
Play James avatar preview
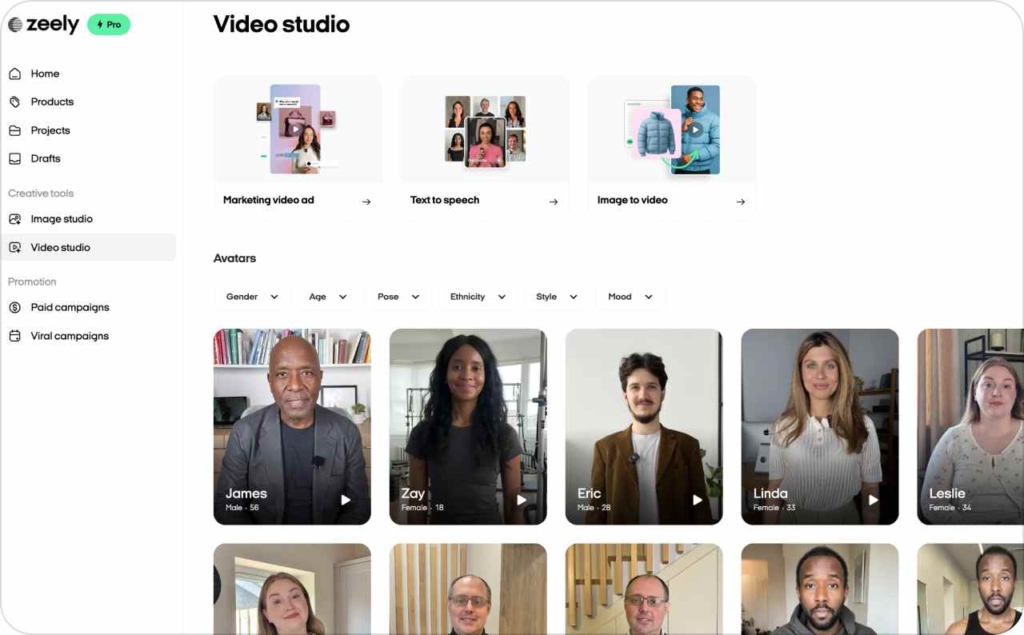tap(345, 500)
